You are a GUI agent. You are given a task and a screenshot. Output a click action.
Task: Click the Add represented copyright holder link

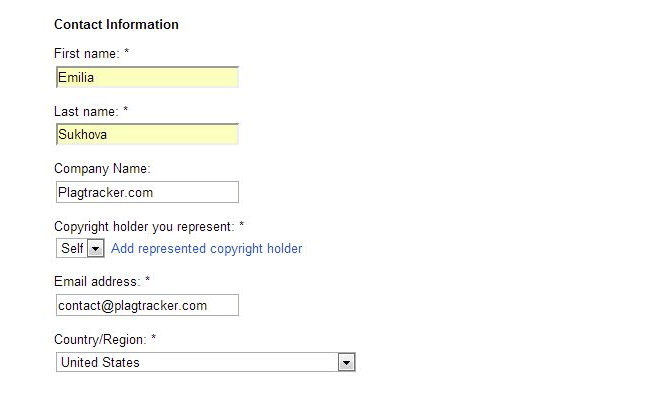point(206,248)
